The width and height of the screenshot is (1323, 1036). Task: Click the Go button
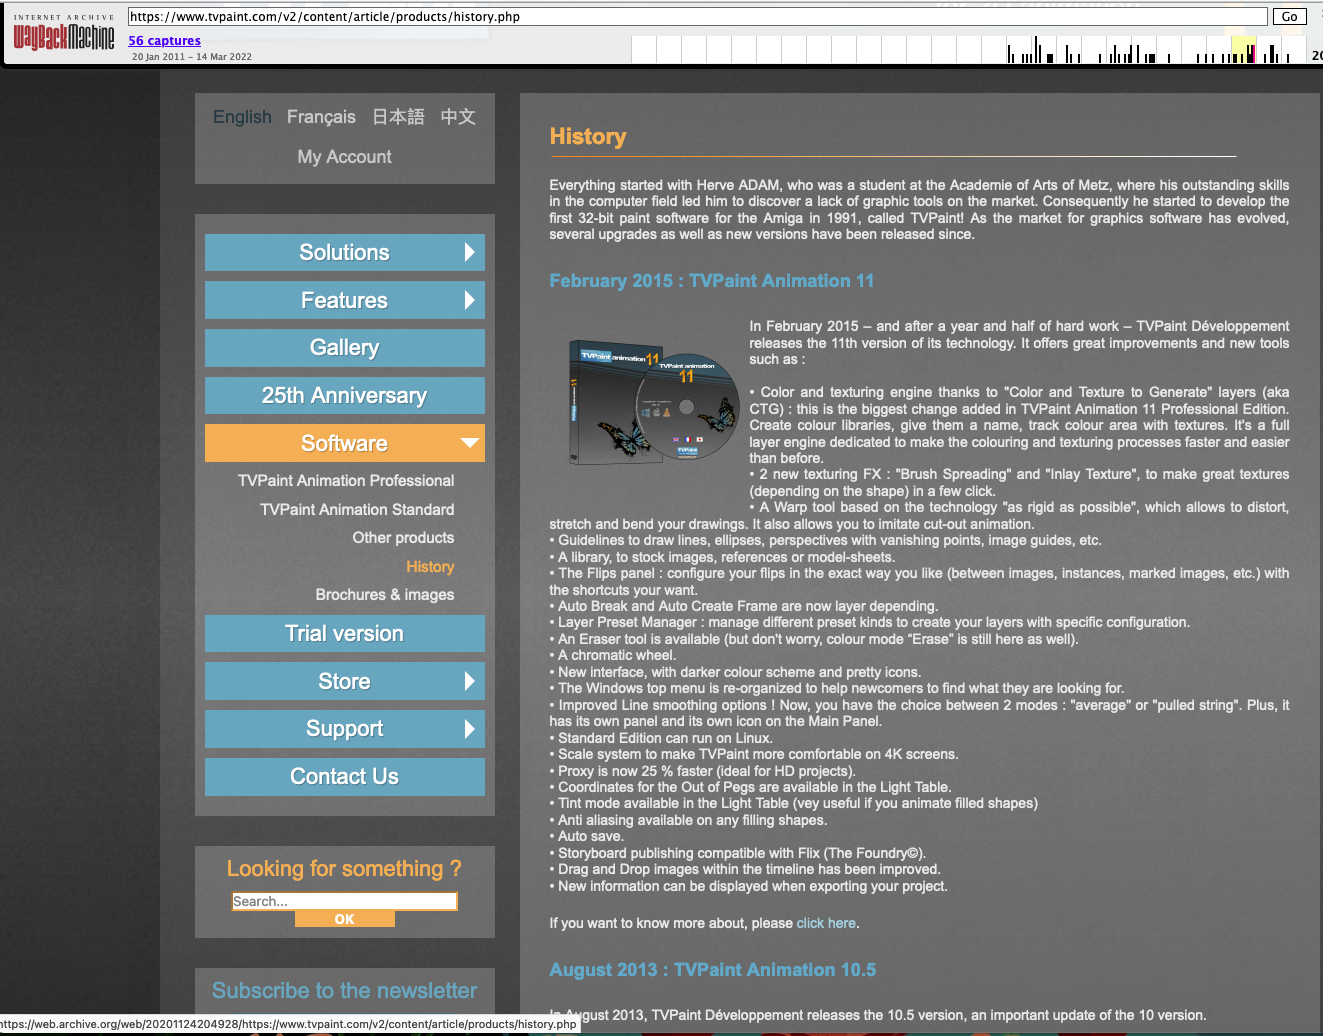click(1289, 16)
